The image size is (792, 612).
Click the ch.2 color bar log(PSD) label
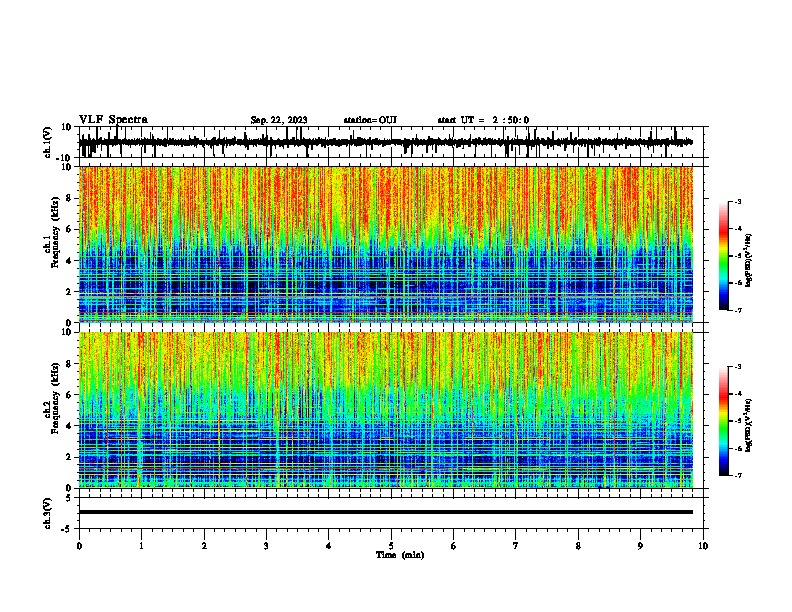click(x=749, y=426)
